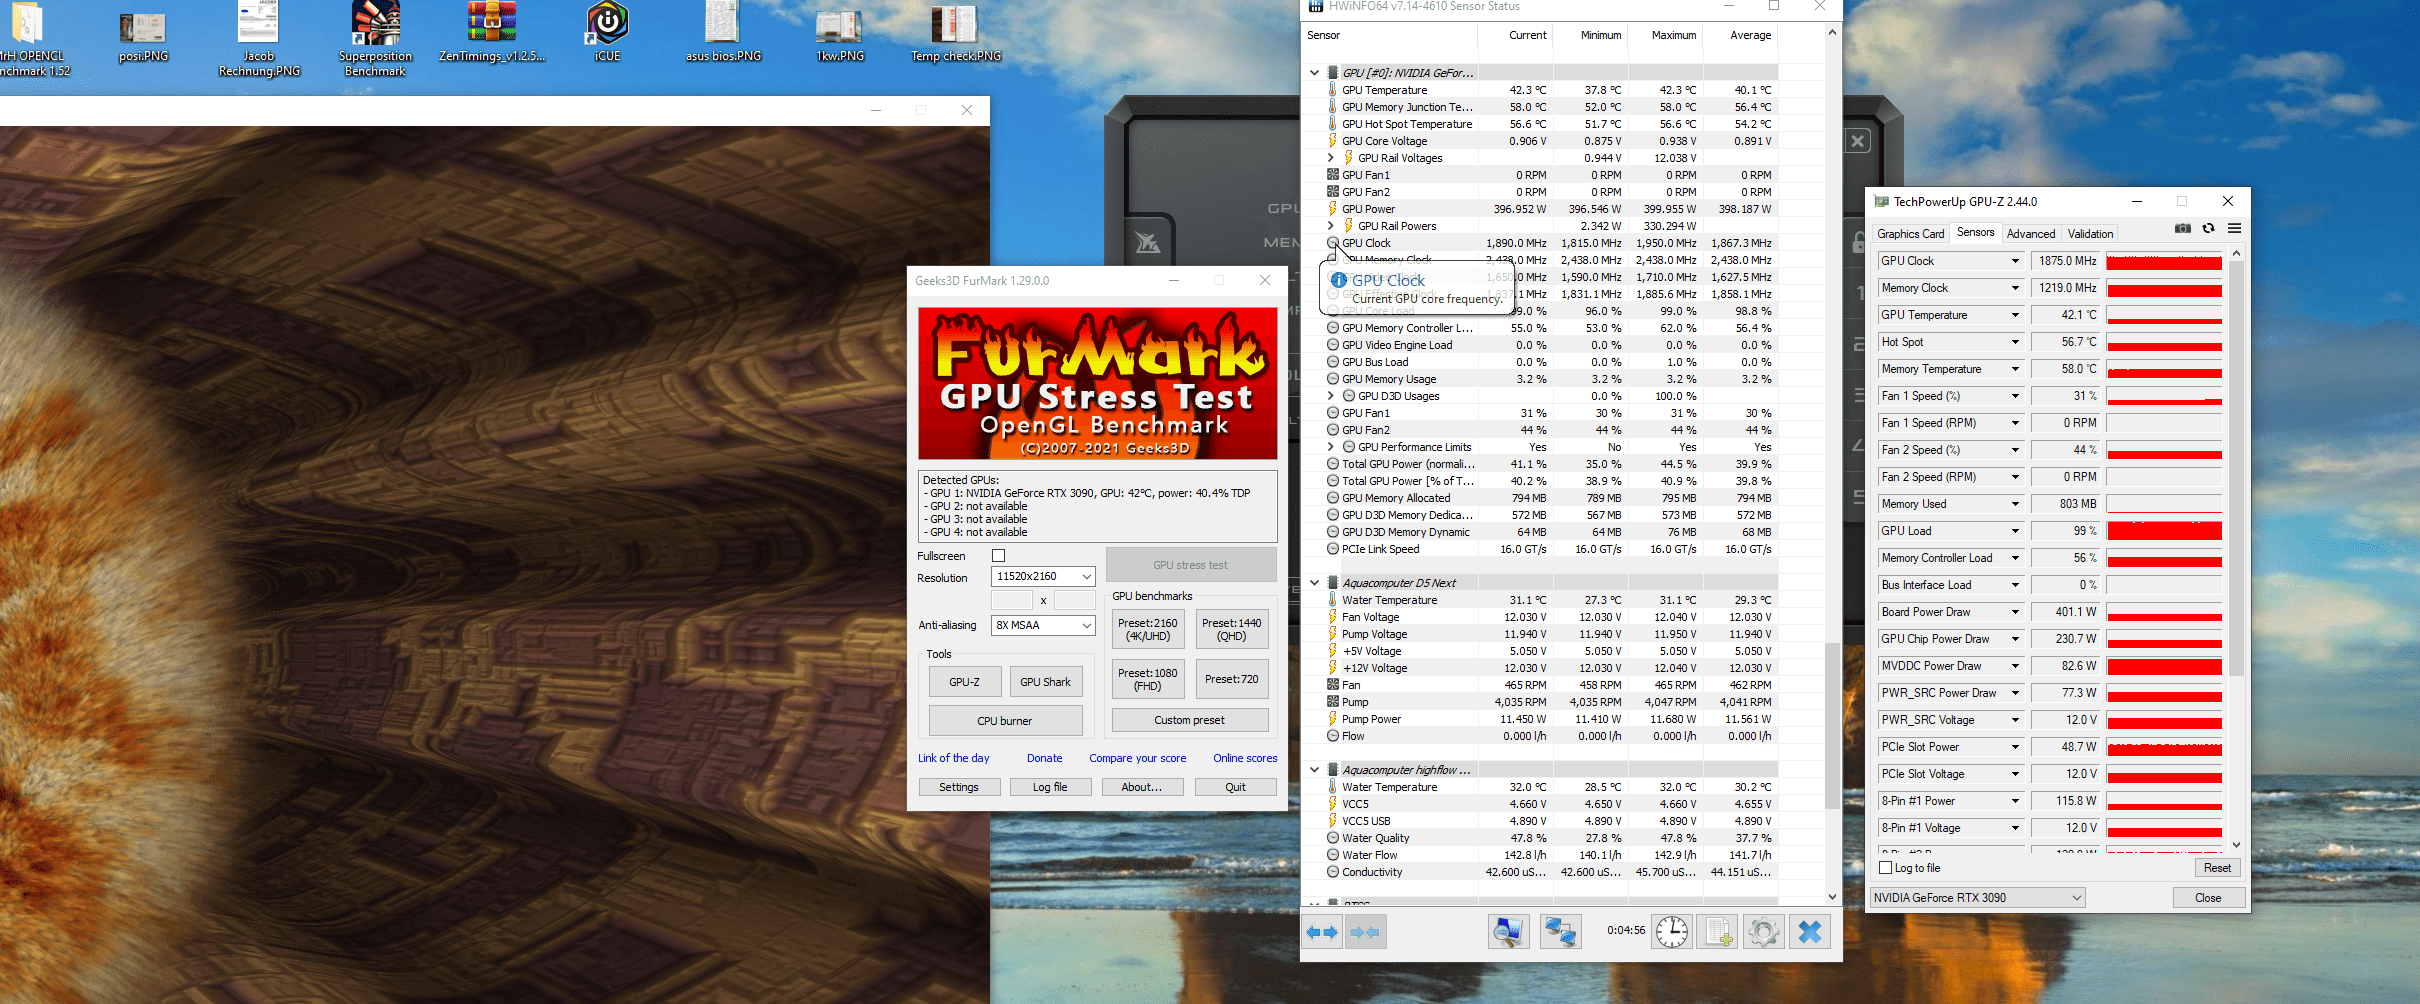Collapse the GPU [#0] NVIDIA GeForce section
This screenshot has height=1004, width=2420.
1314,73
